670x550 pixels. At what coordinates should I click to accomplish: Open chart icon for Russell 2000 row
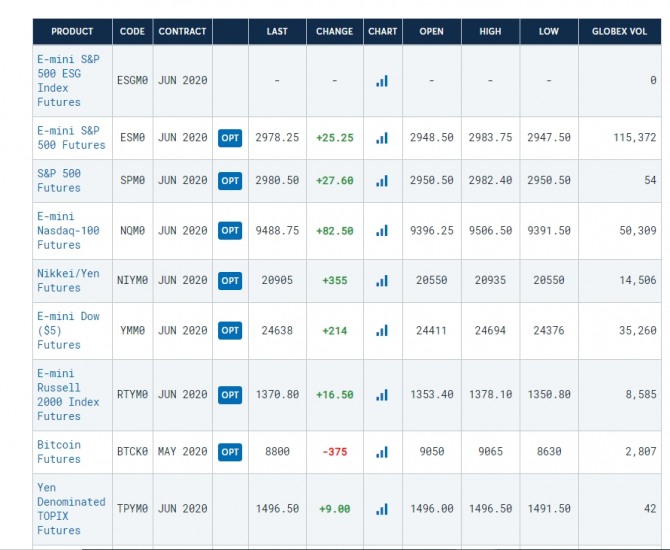(382, 395)
